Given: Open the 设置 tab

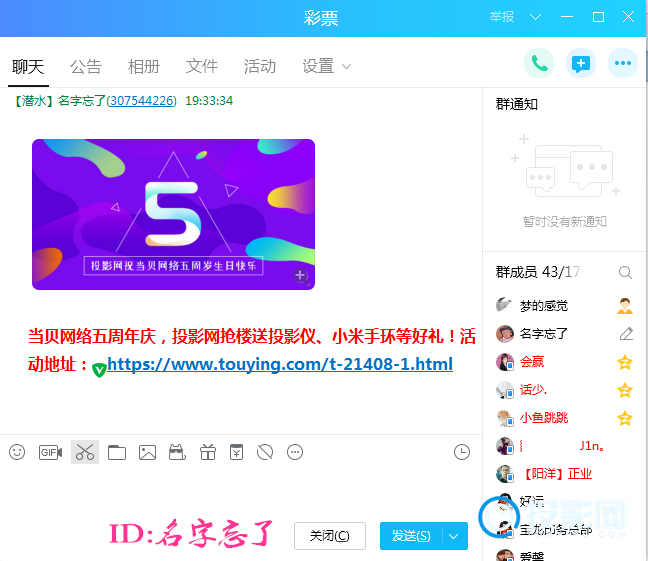Looking at the screenshot, I should point(318,67).
